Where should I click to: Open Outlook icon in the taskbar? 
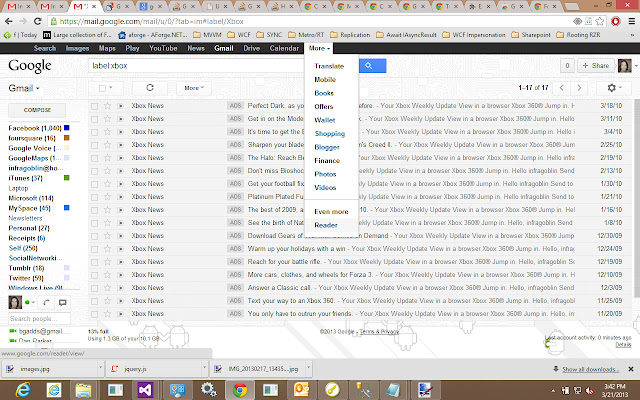coord(301,390)
